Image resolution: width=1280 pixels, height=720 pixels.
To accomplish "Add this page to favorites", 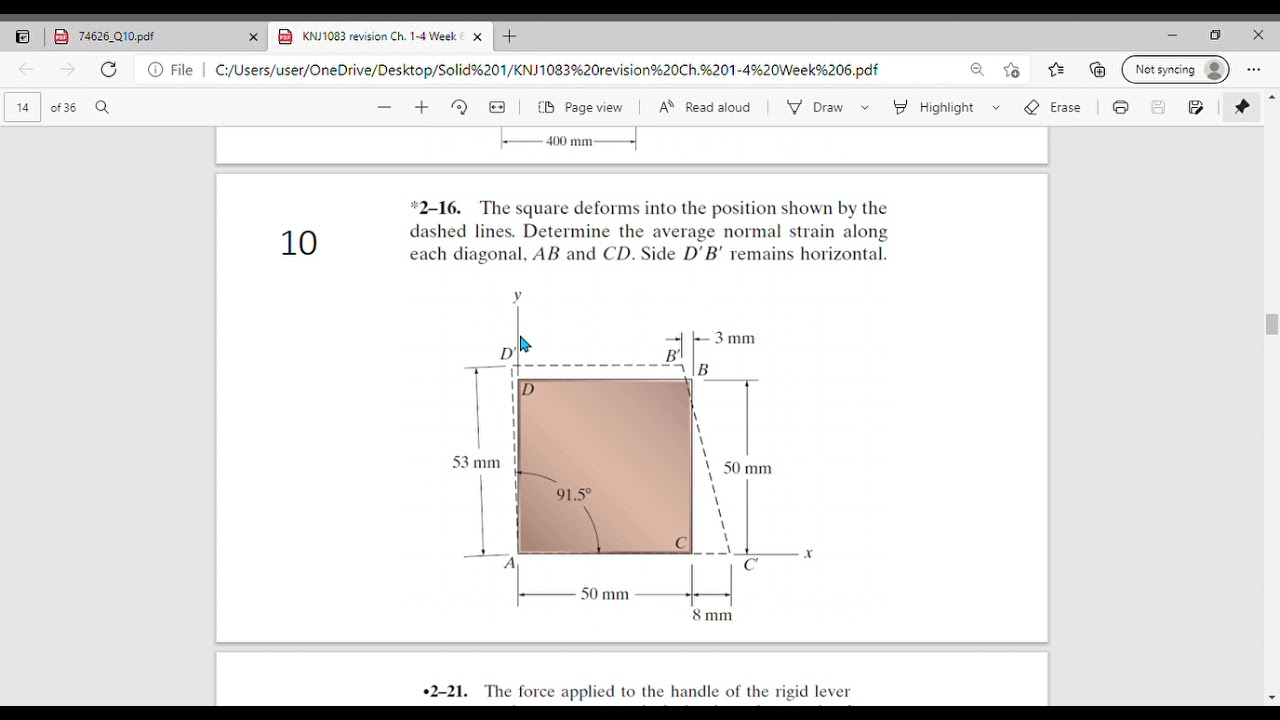I will (x=1012, y=70).
